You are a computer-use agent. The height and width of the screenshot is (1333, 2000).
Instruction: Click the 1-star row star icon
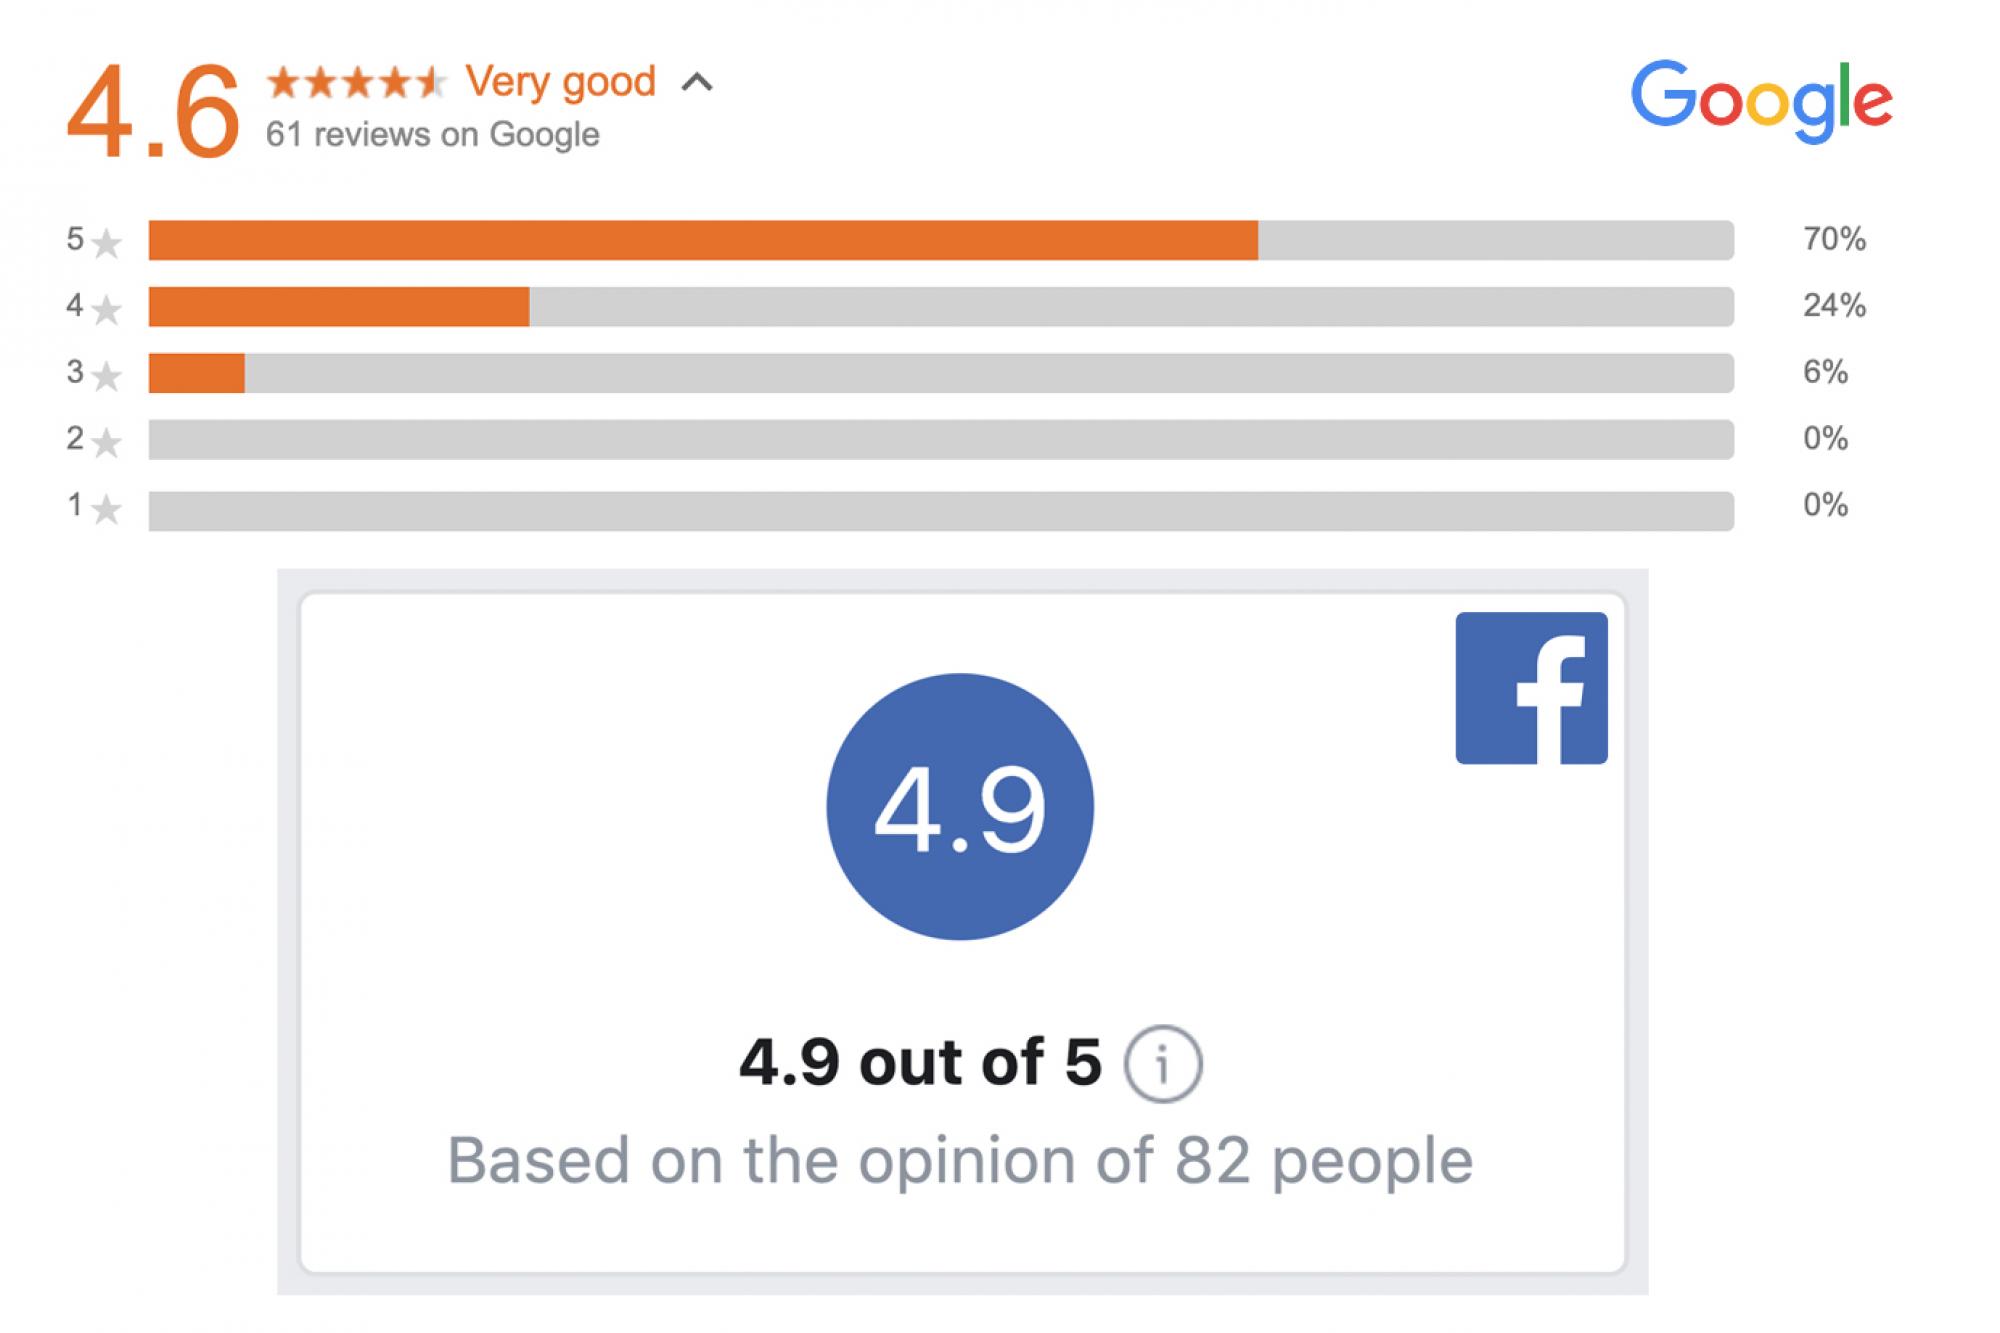point(106,510)
